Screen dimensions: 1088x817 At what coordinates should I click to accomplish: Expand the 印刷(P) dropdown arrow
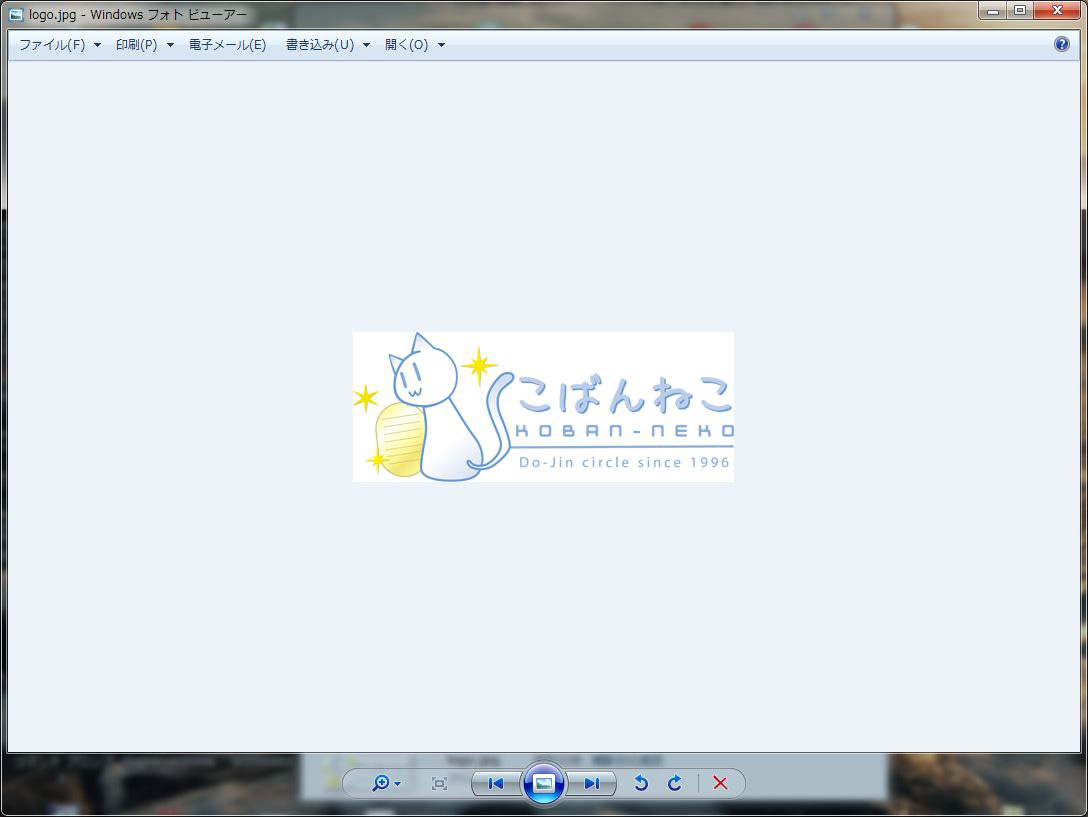coord(170,46)
